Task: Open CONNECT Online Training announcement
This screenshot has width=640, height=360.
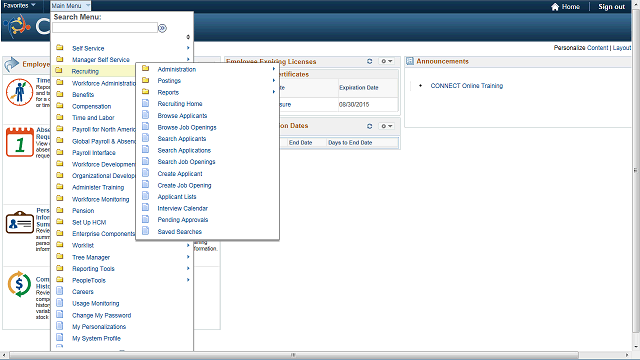Action: pyautogui.click(x=467, y=86)
